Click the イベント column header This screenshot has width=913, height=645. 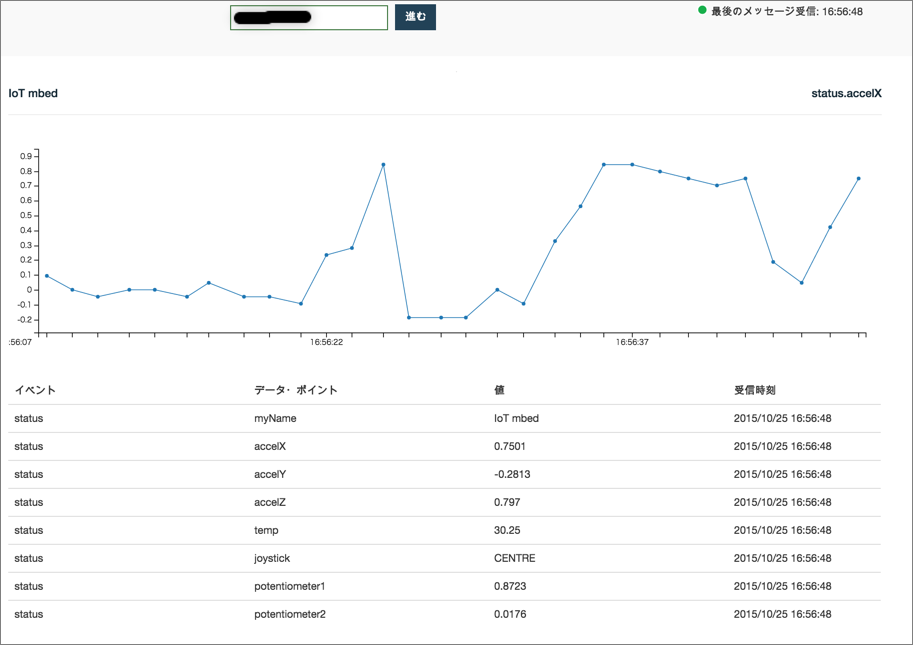[35, 390]
